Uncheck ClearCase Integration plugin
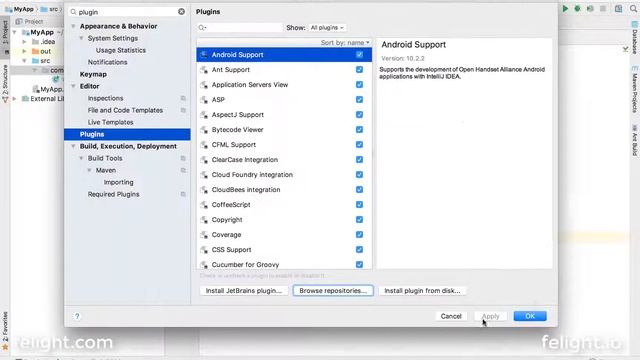Screen dimensions: 640x360 point(359,160)
